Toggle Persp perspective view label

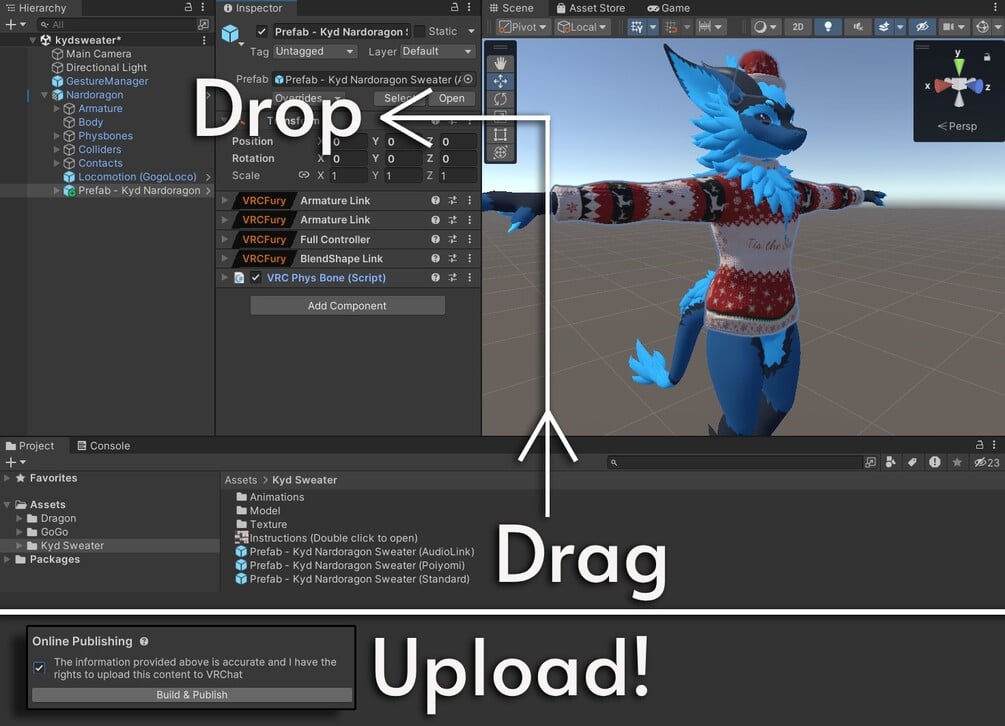[x=958, y=126]
